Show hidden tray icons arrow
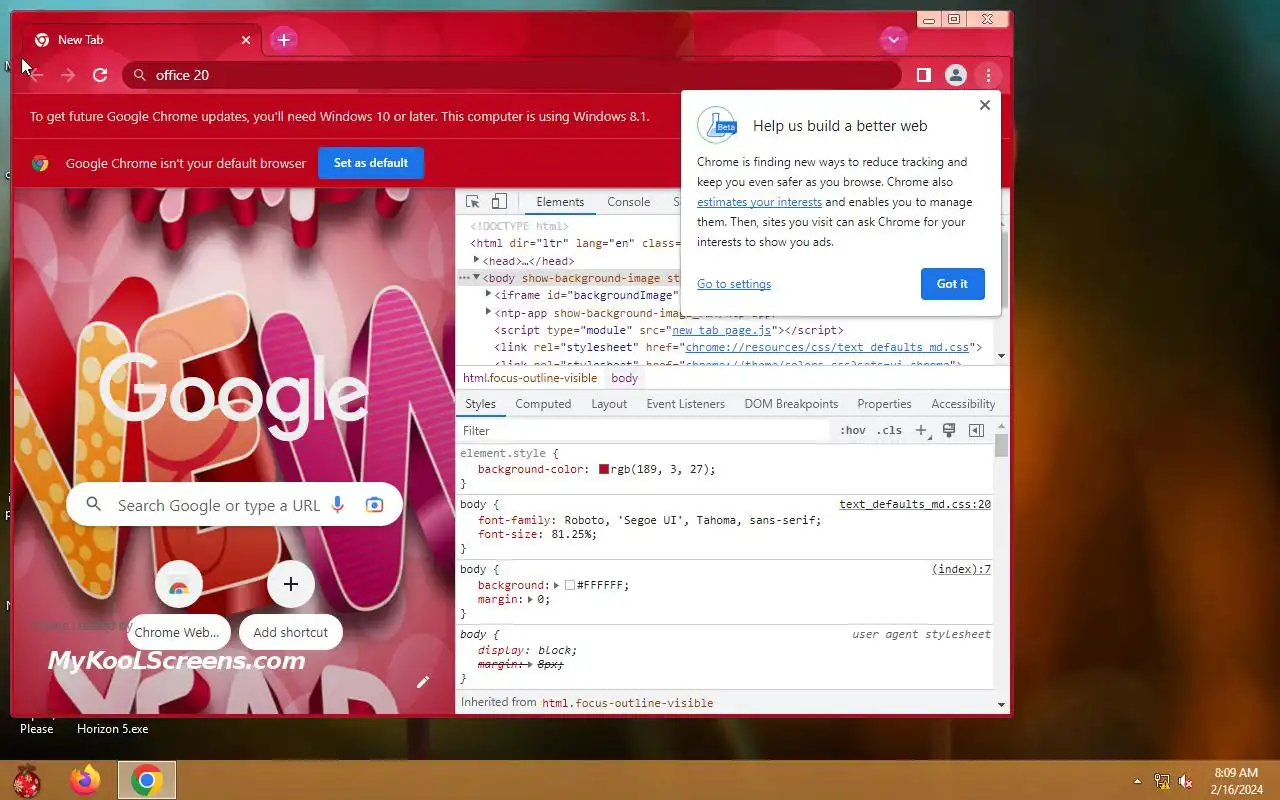 [1137, 781]
